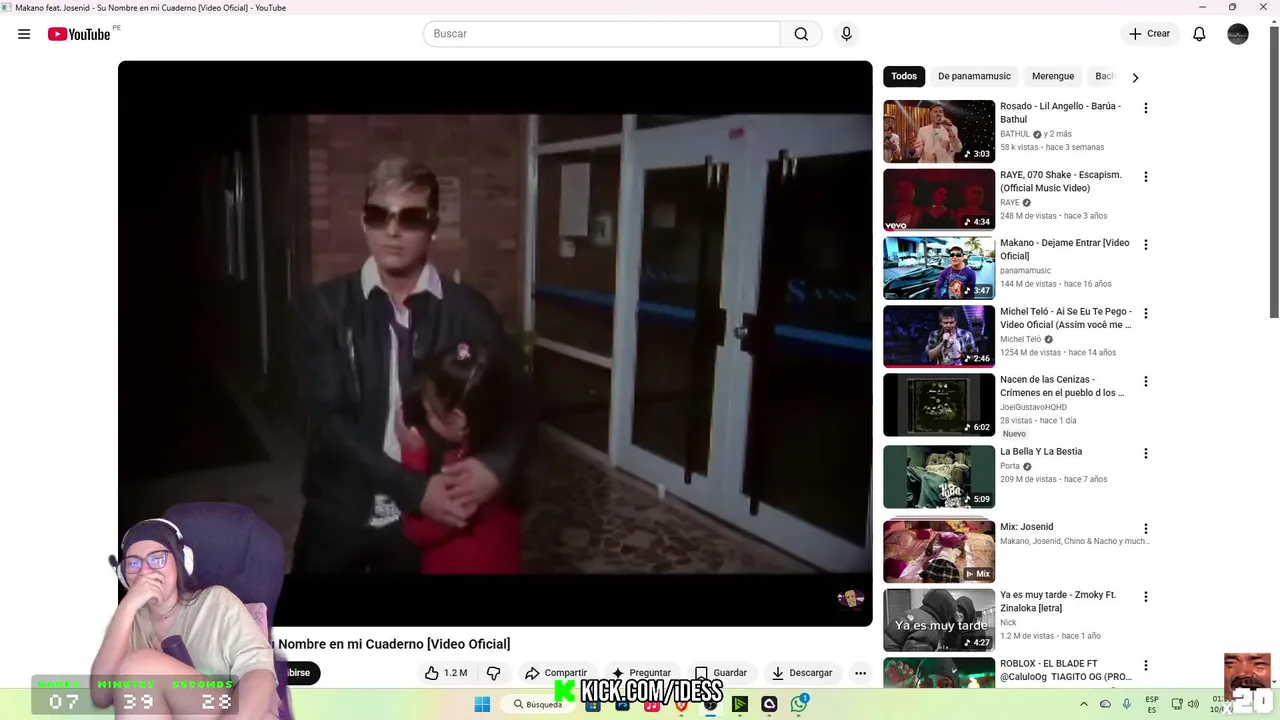Switch the ESP keyboard language indicator

[1152, 704]
